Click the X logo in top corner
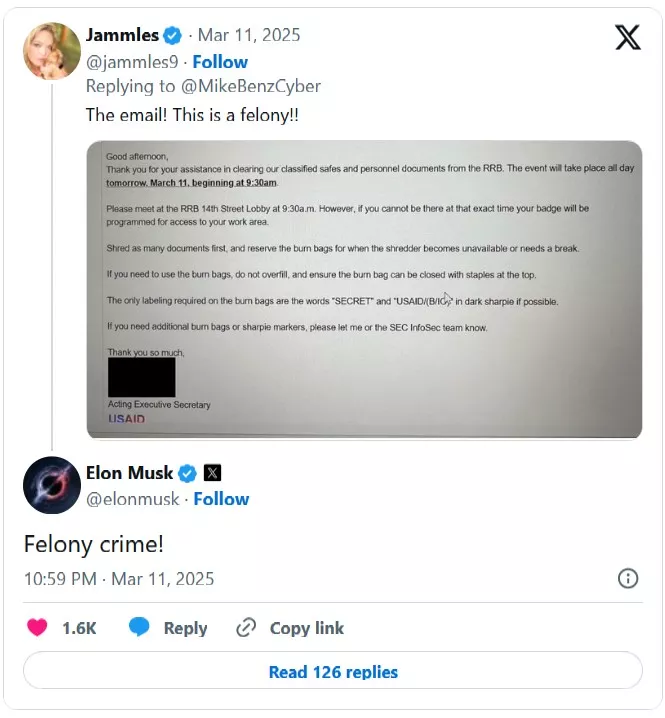The image size is (665, 718). pos(627,38)
